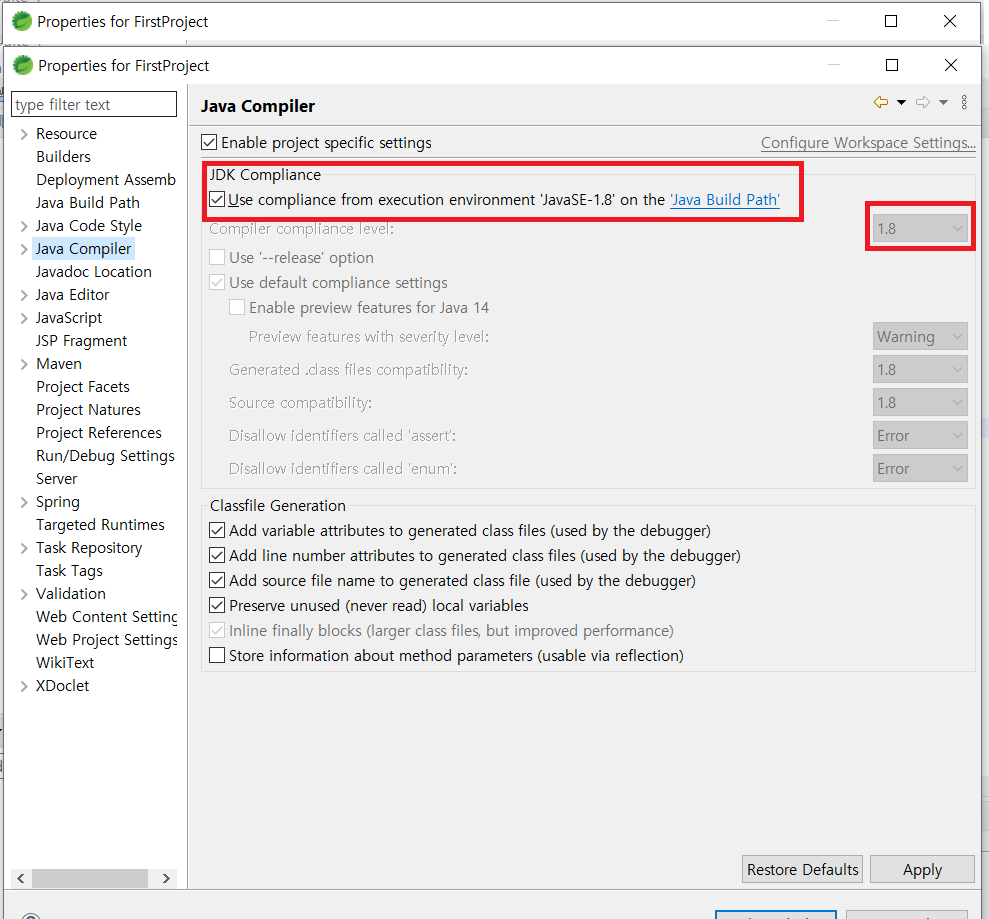The image size is (989, 919).
Task: Click the type filter text field
Action: tap(94, 104)
